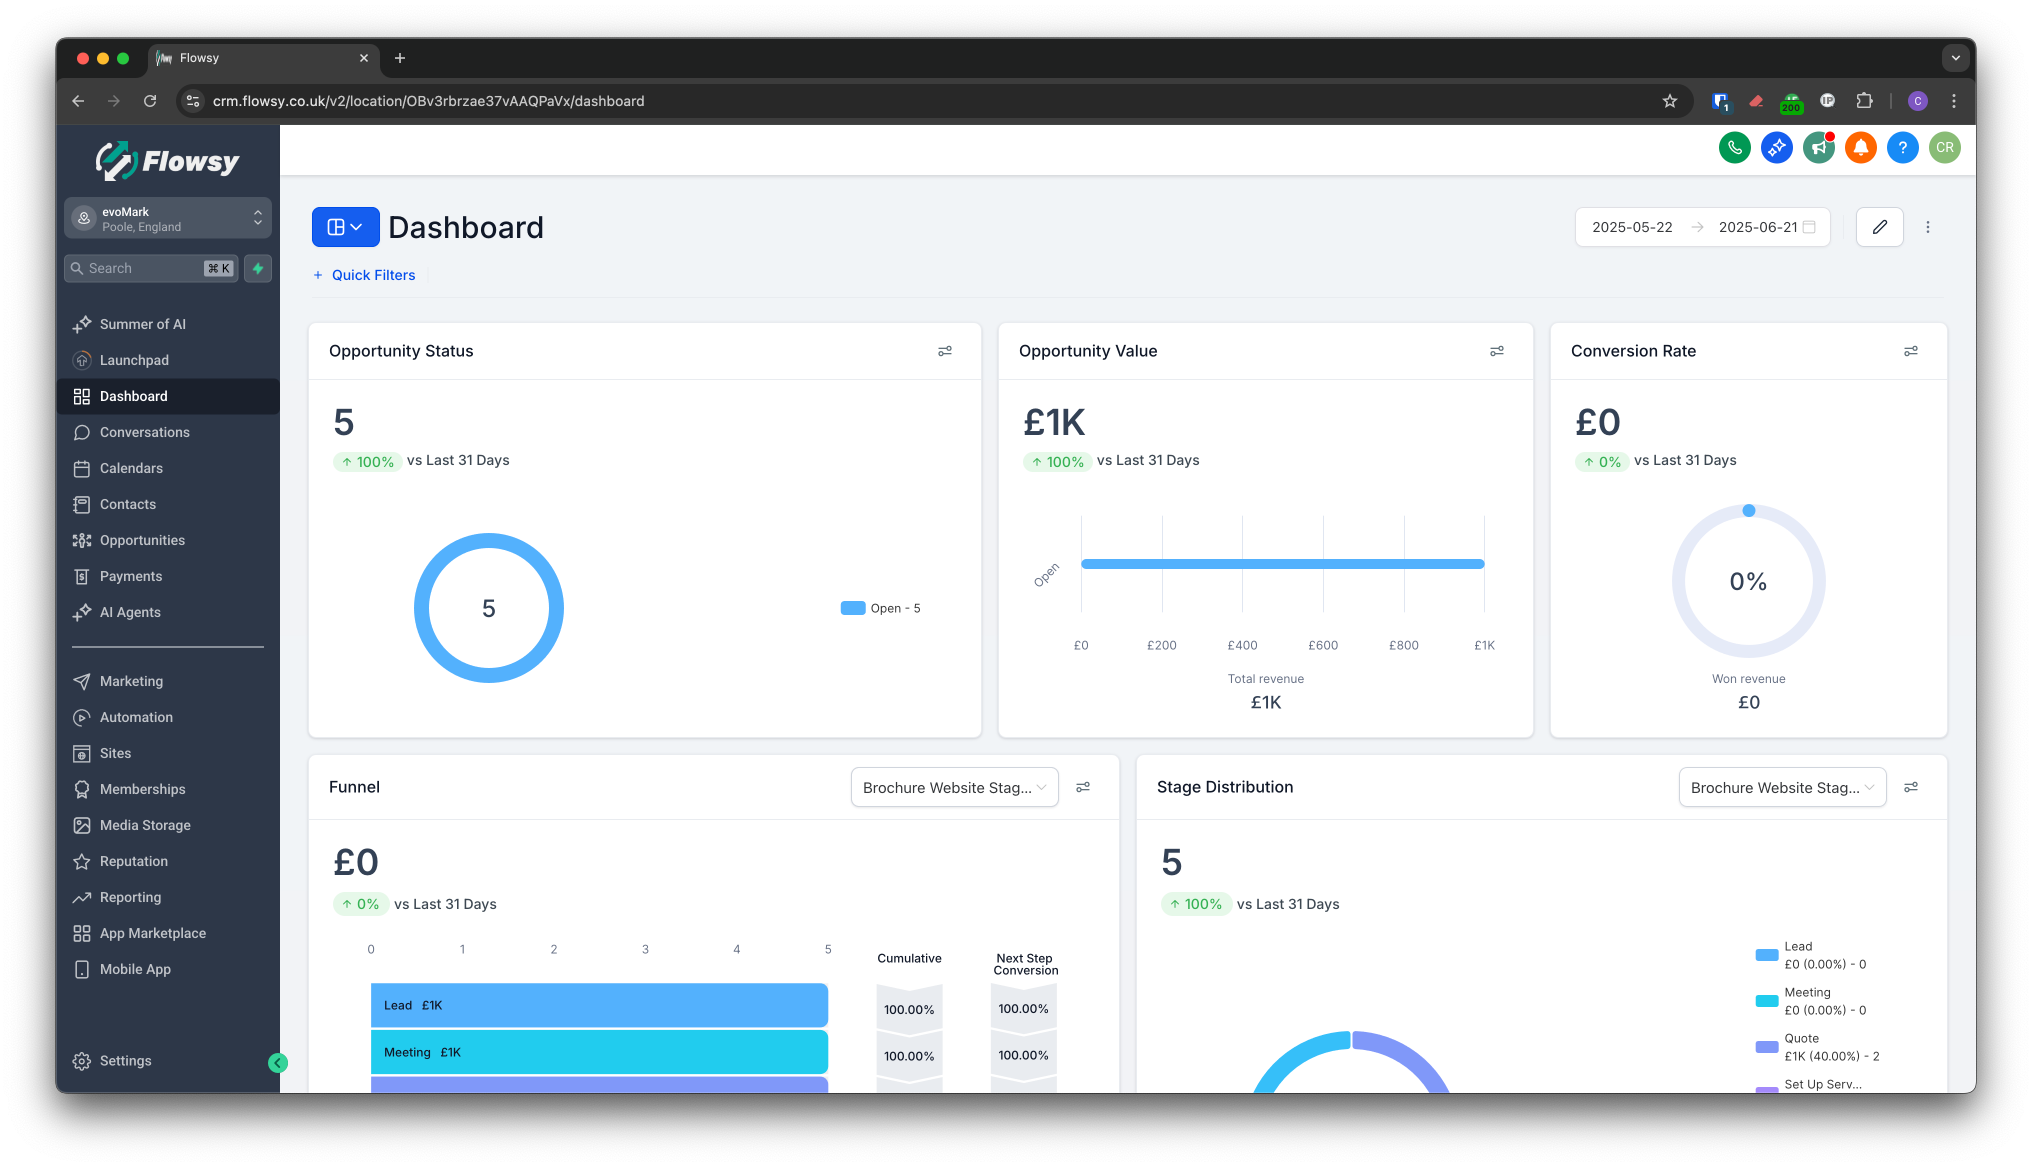Select end date 2025-06-21
Screen dimensions: 2032x1167
[x=1757, y=227]
